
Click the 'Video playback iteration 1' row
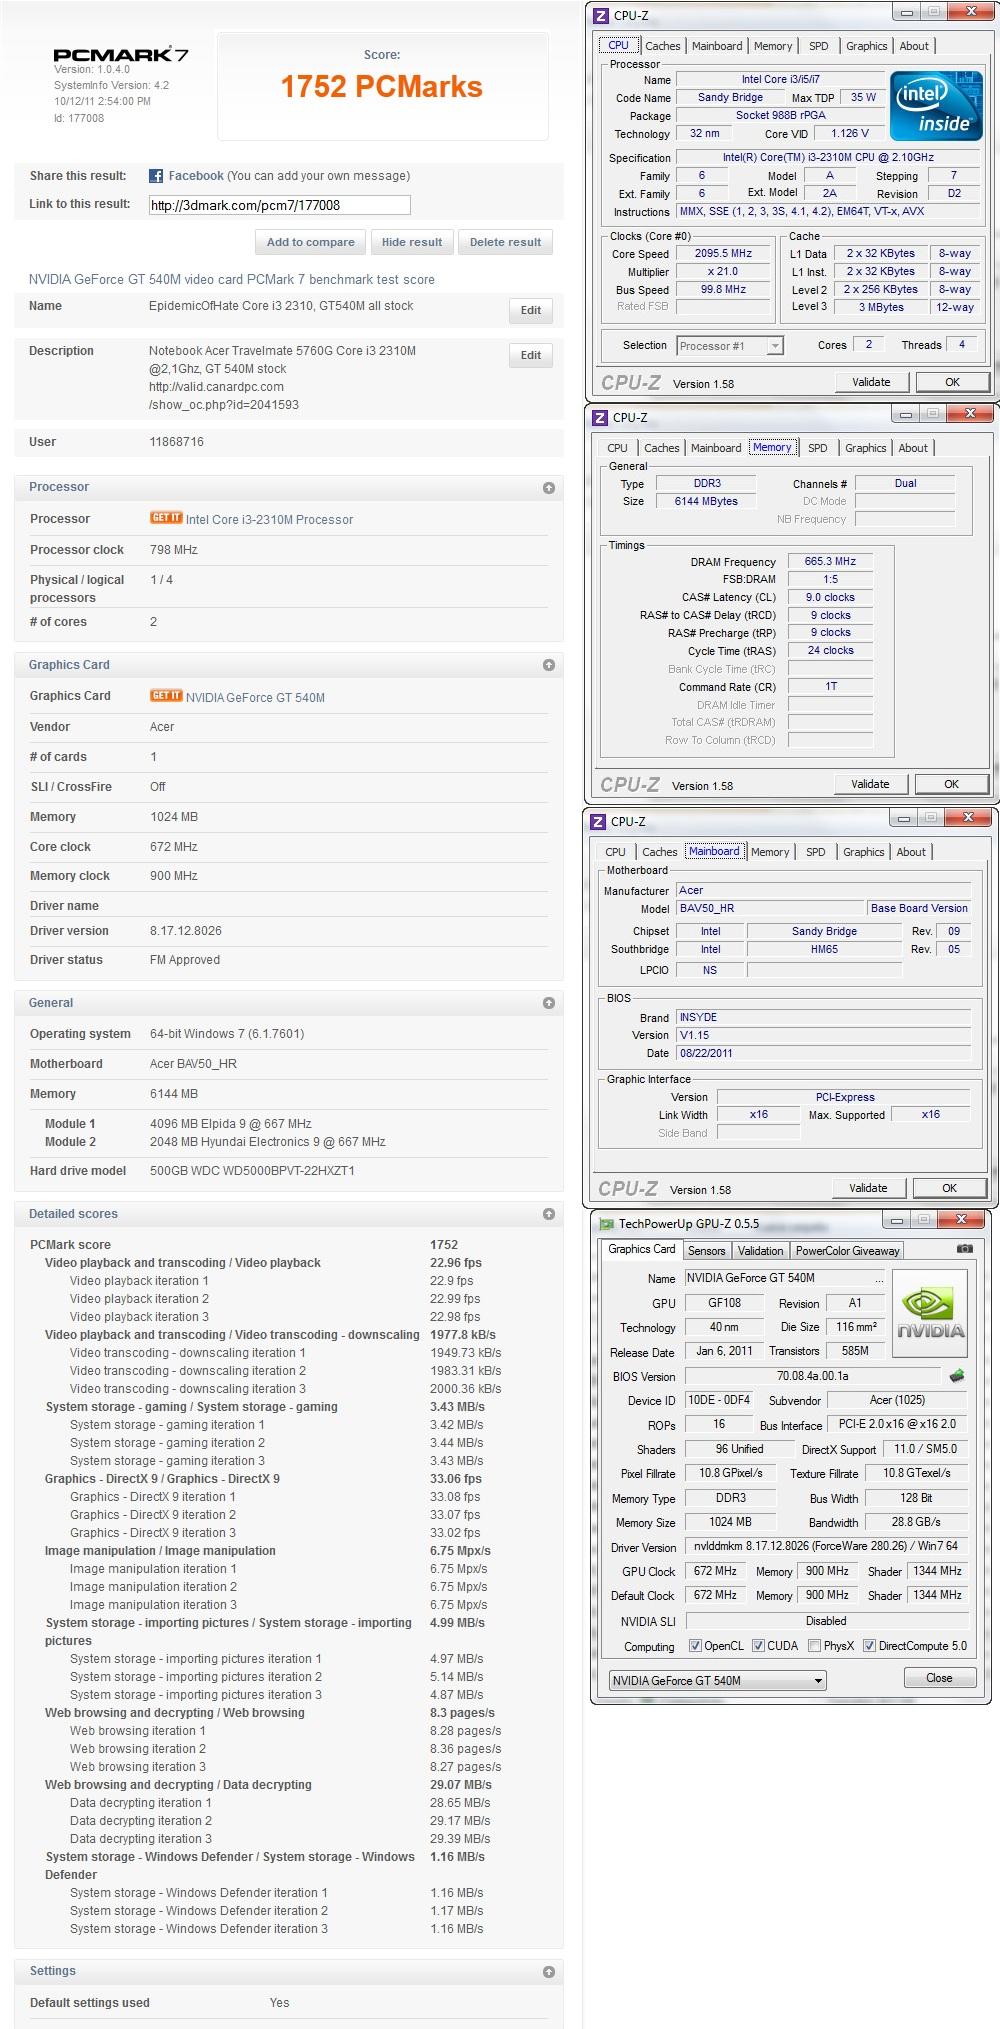(x=289, y=1281)
